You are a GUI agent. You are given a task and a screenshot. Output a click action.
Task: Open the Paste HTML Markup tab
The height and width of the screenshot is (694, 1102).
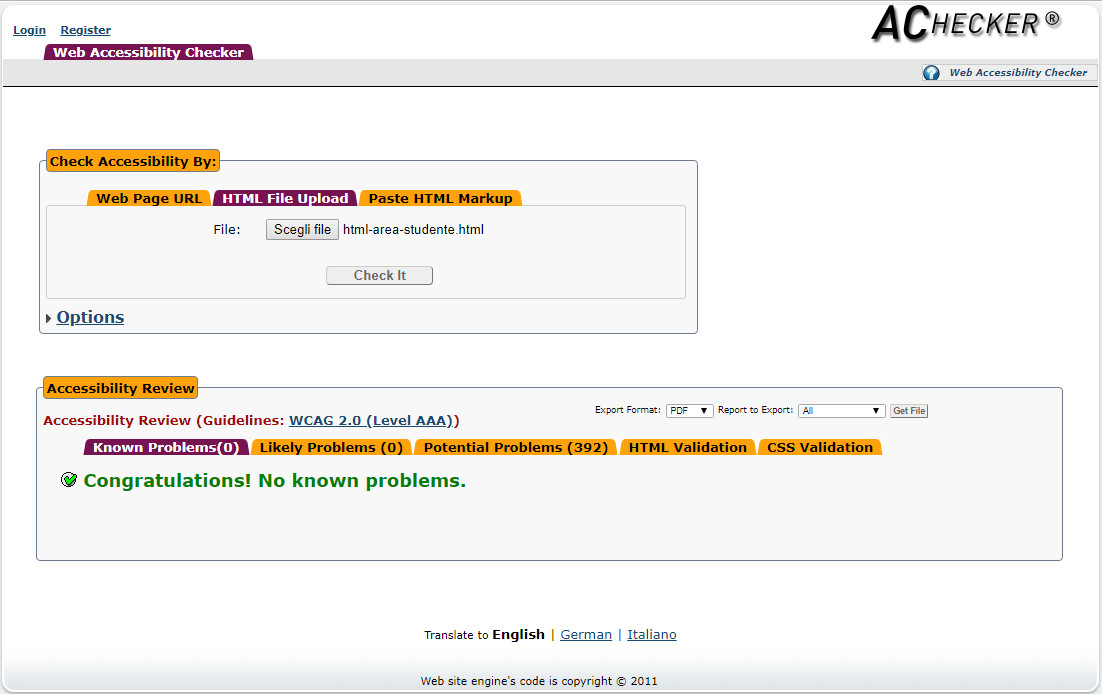(x=440, y=198)
